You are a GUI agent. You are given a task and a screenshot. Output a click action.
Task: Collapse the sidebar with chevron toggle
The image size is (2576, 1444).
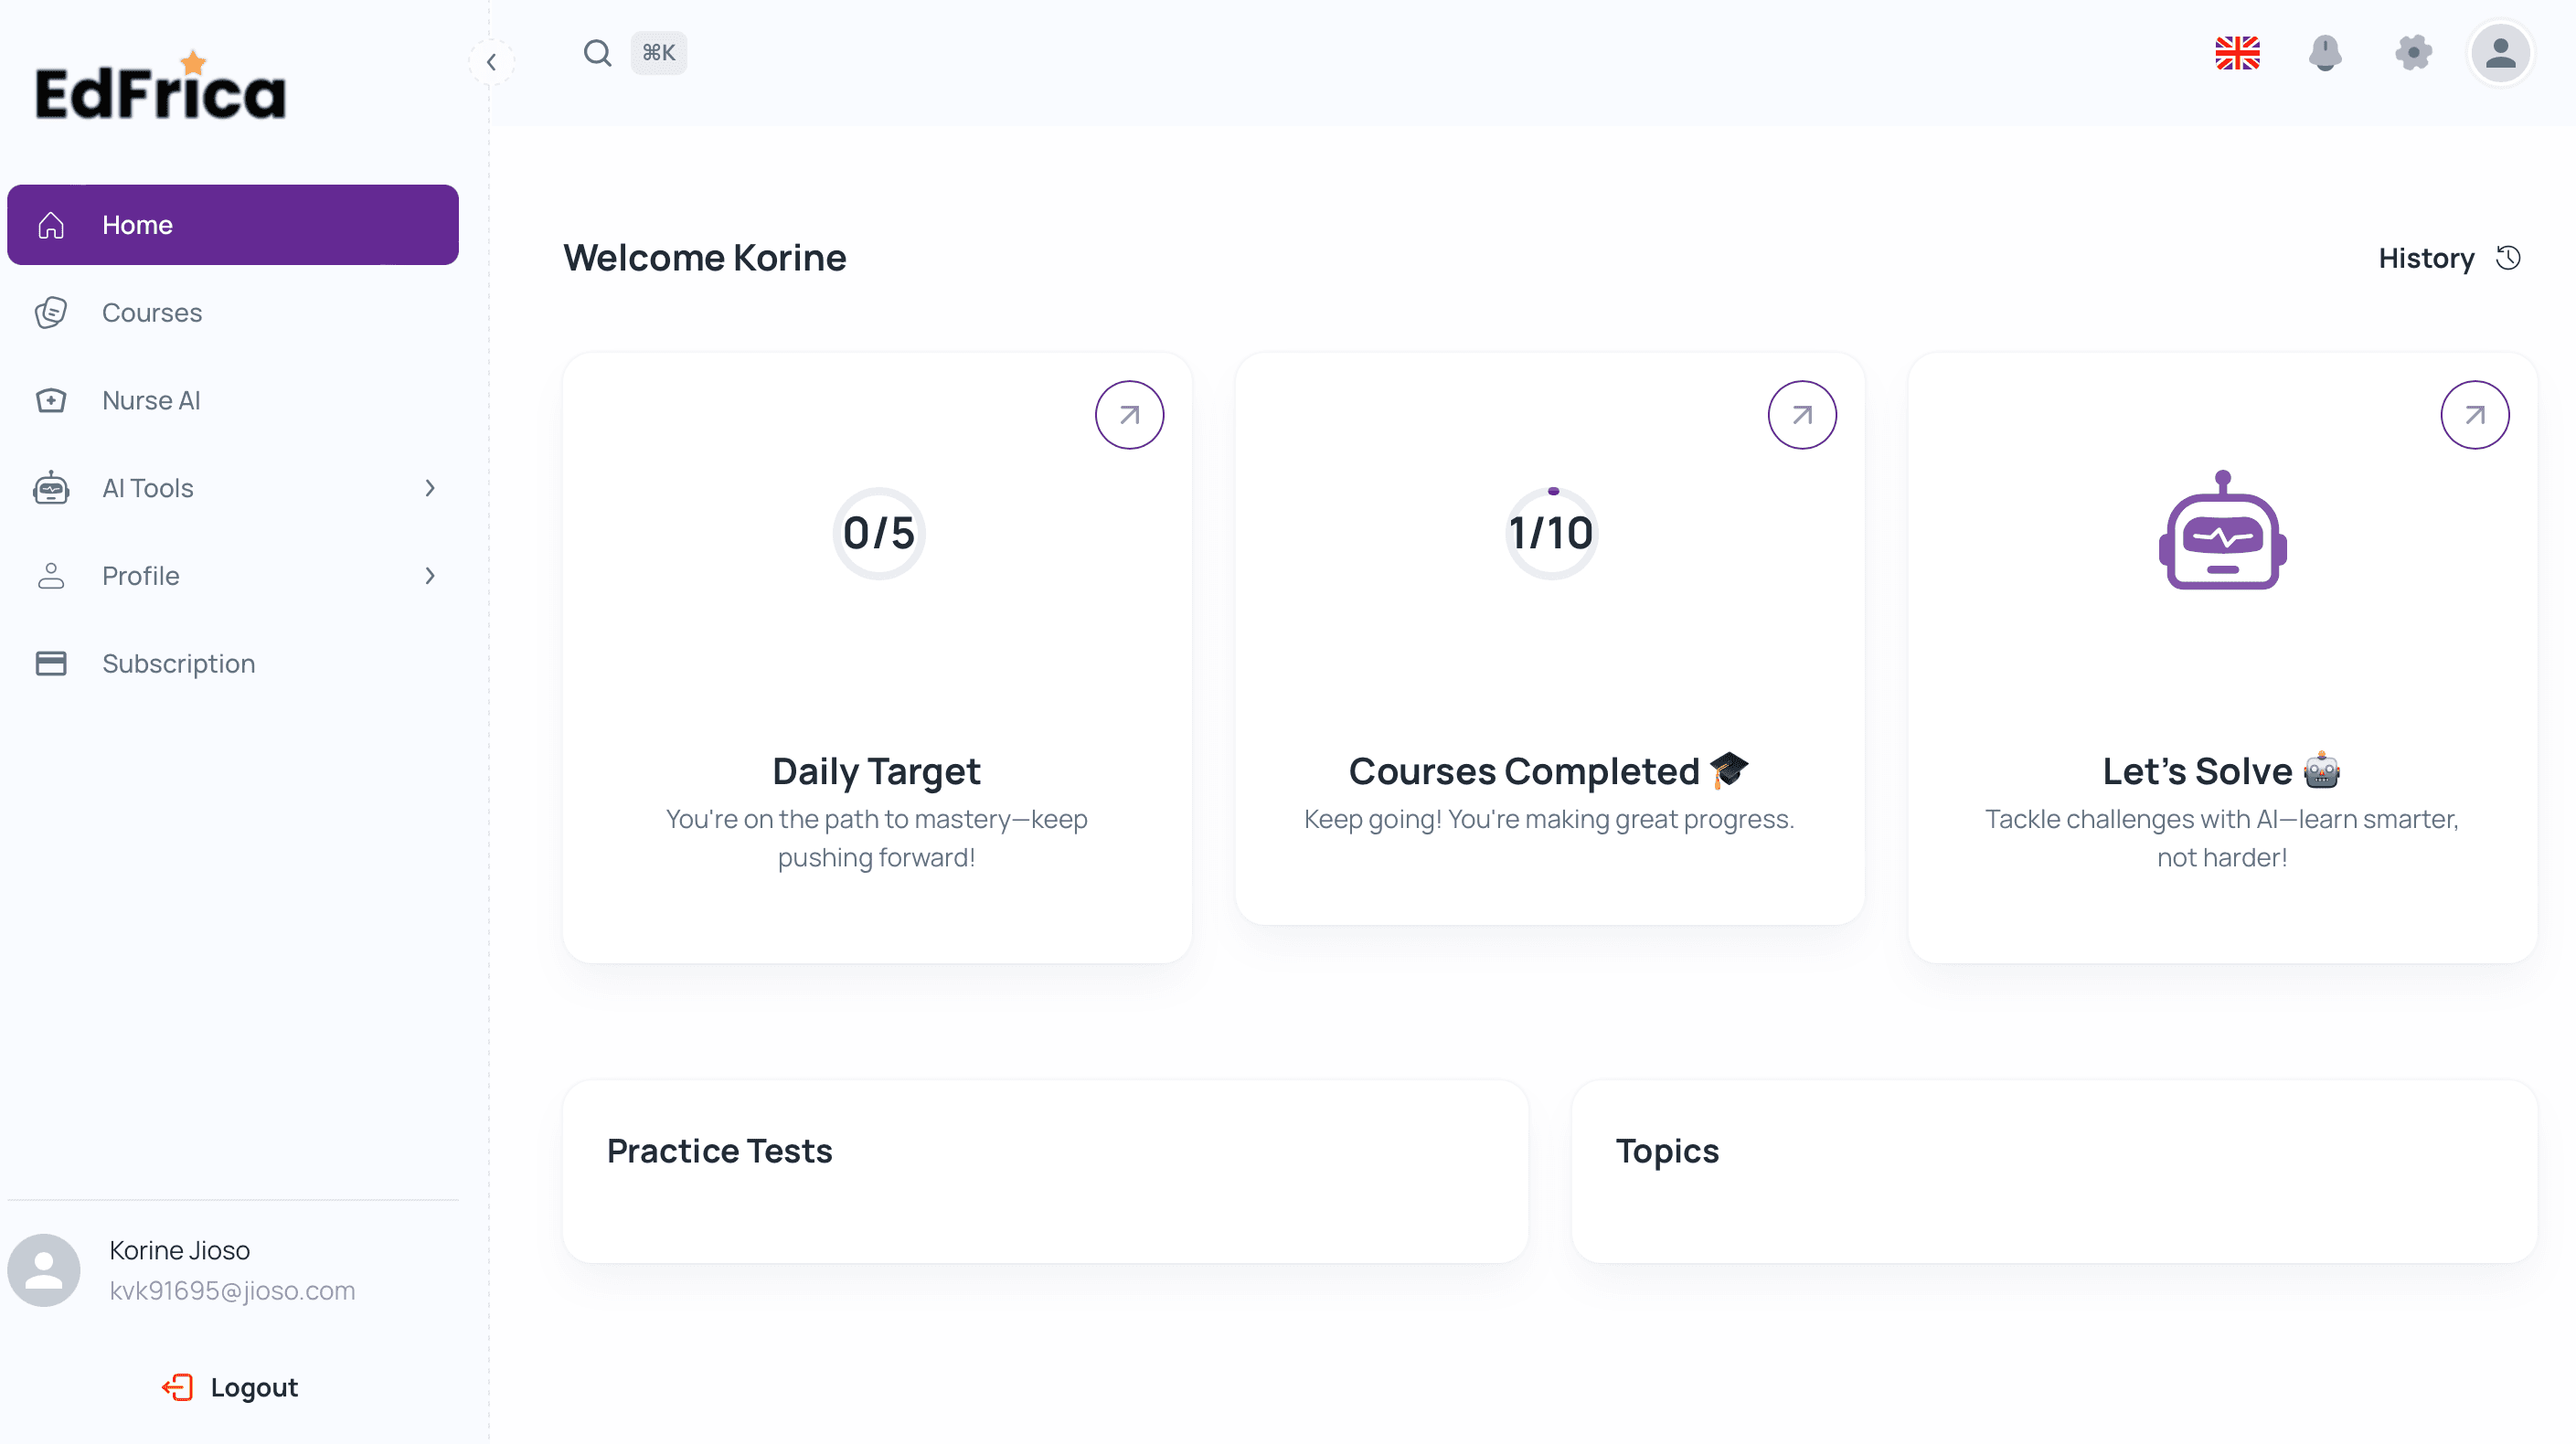click(491, 62)
